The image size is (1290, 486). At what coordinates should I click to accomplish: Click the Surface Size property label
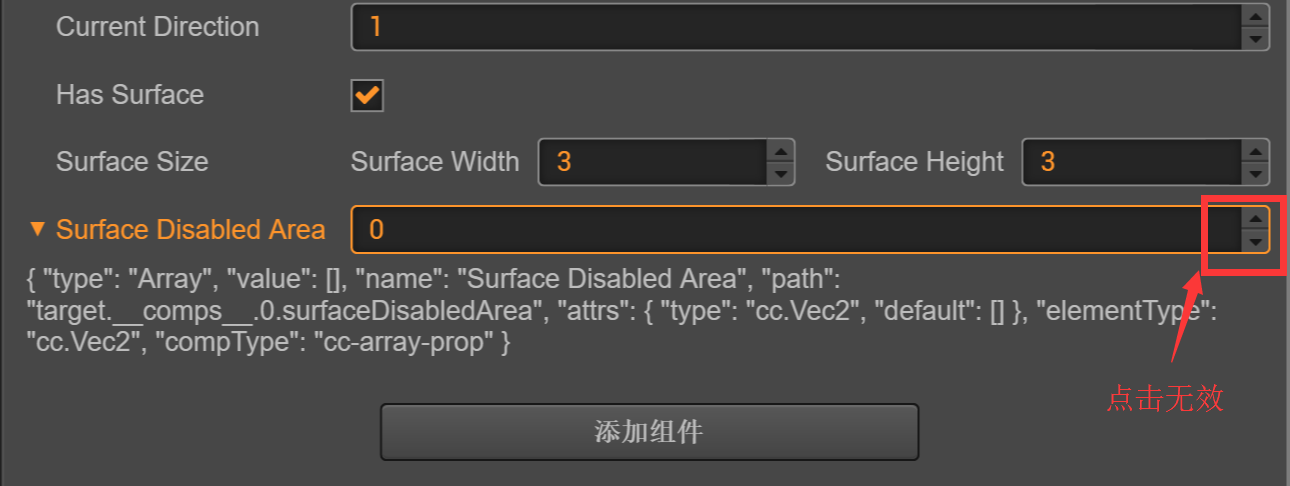point(132,162)
